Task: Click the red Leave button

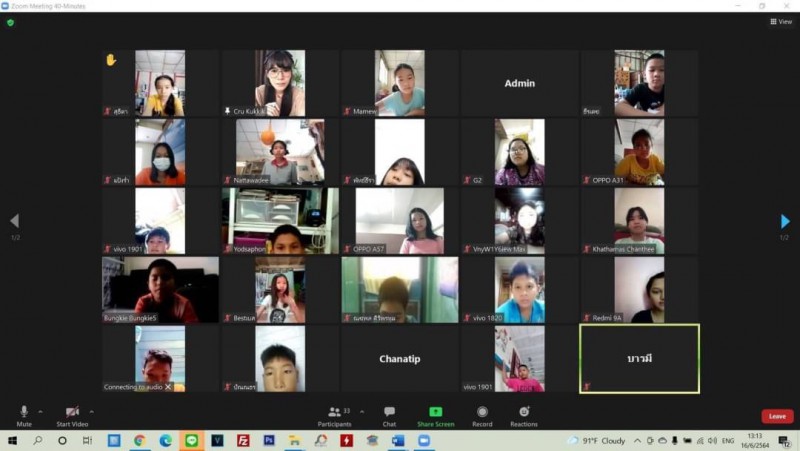Action: coord(776,416)
